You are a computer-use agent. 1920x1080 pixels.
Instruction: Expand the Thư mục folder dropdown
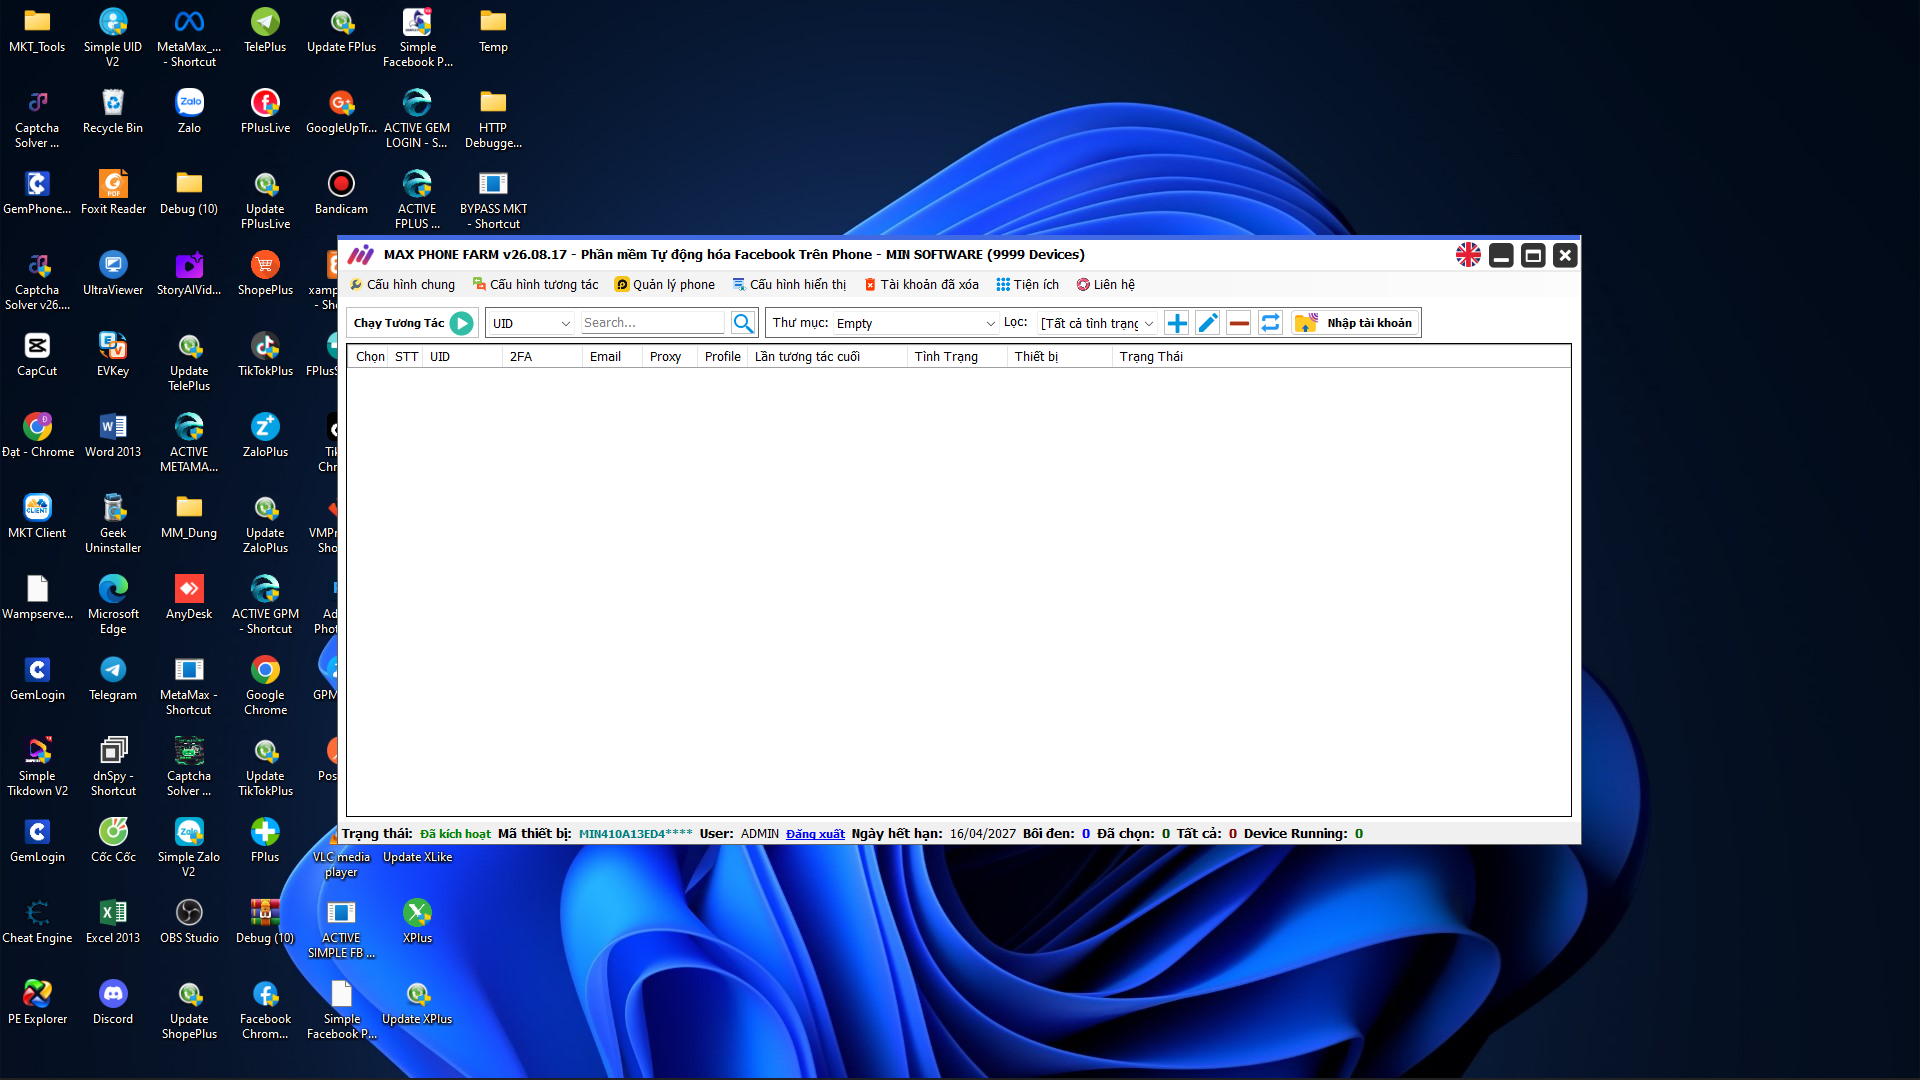click(x=915, y=323)
